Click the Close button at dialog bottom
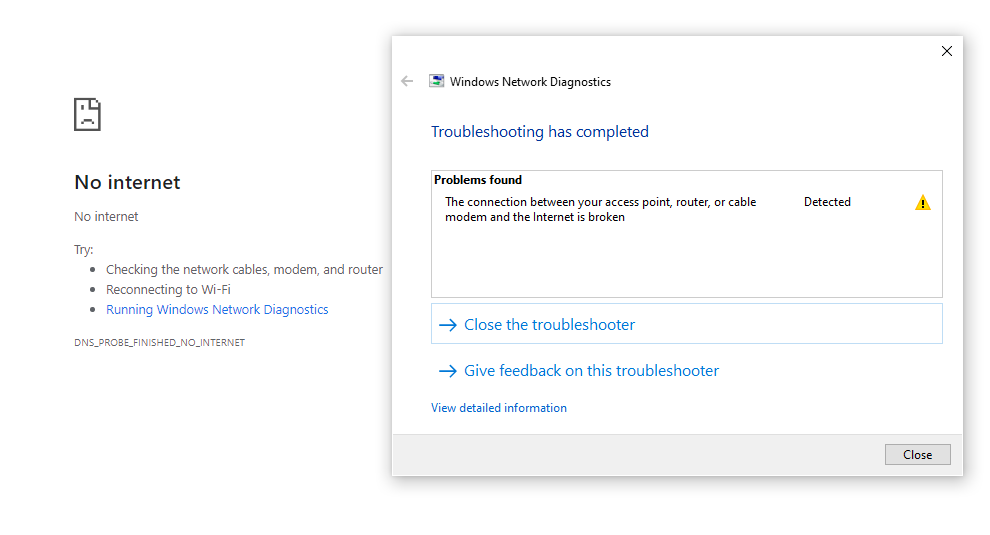Screen dimensions: 990x535 (x=917, y=455)
